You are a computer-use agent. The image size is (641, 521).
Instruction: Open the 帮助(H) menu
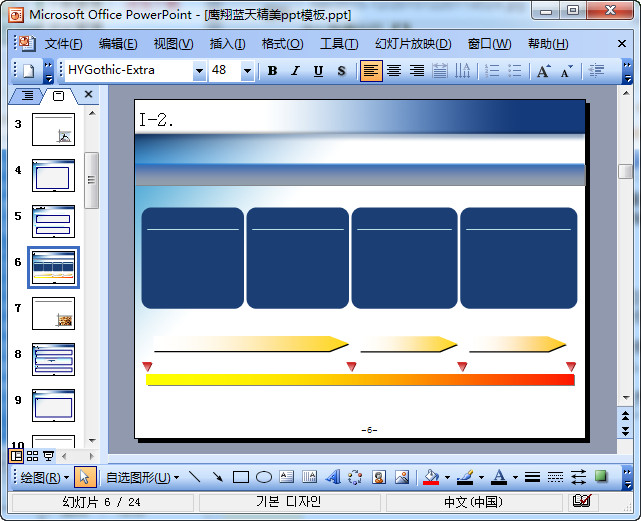[x=548, y=44]
